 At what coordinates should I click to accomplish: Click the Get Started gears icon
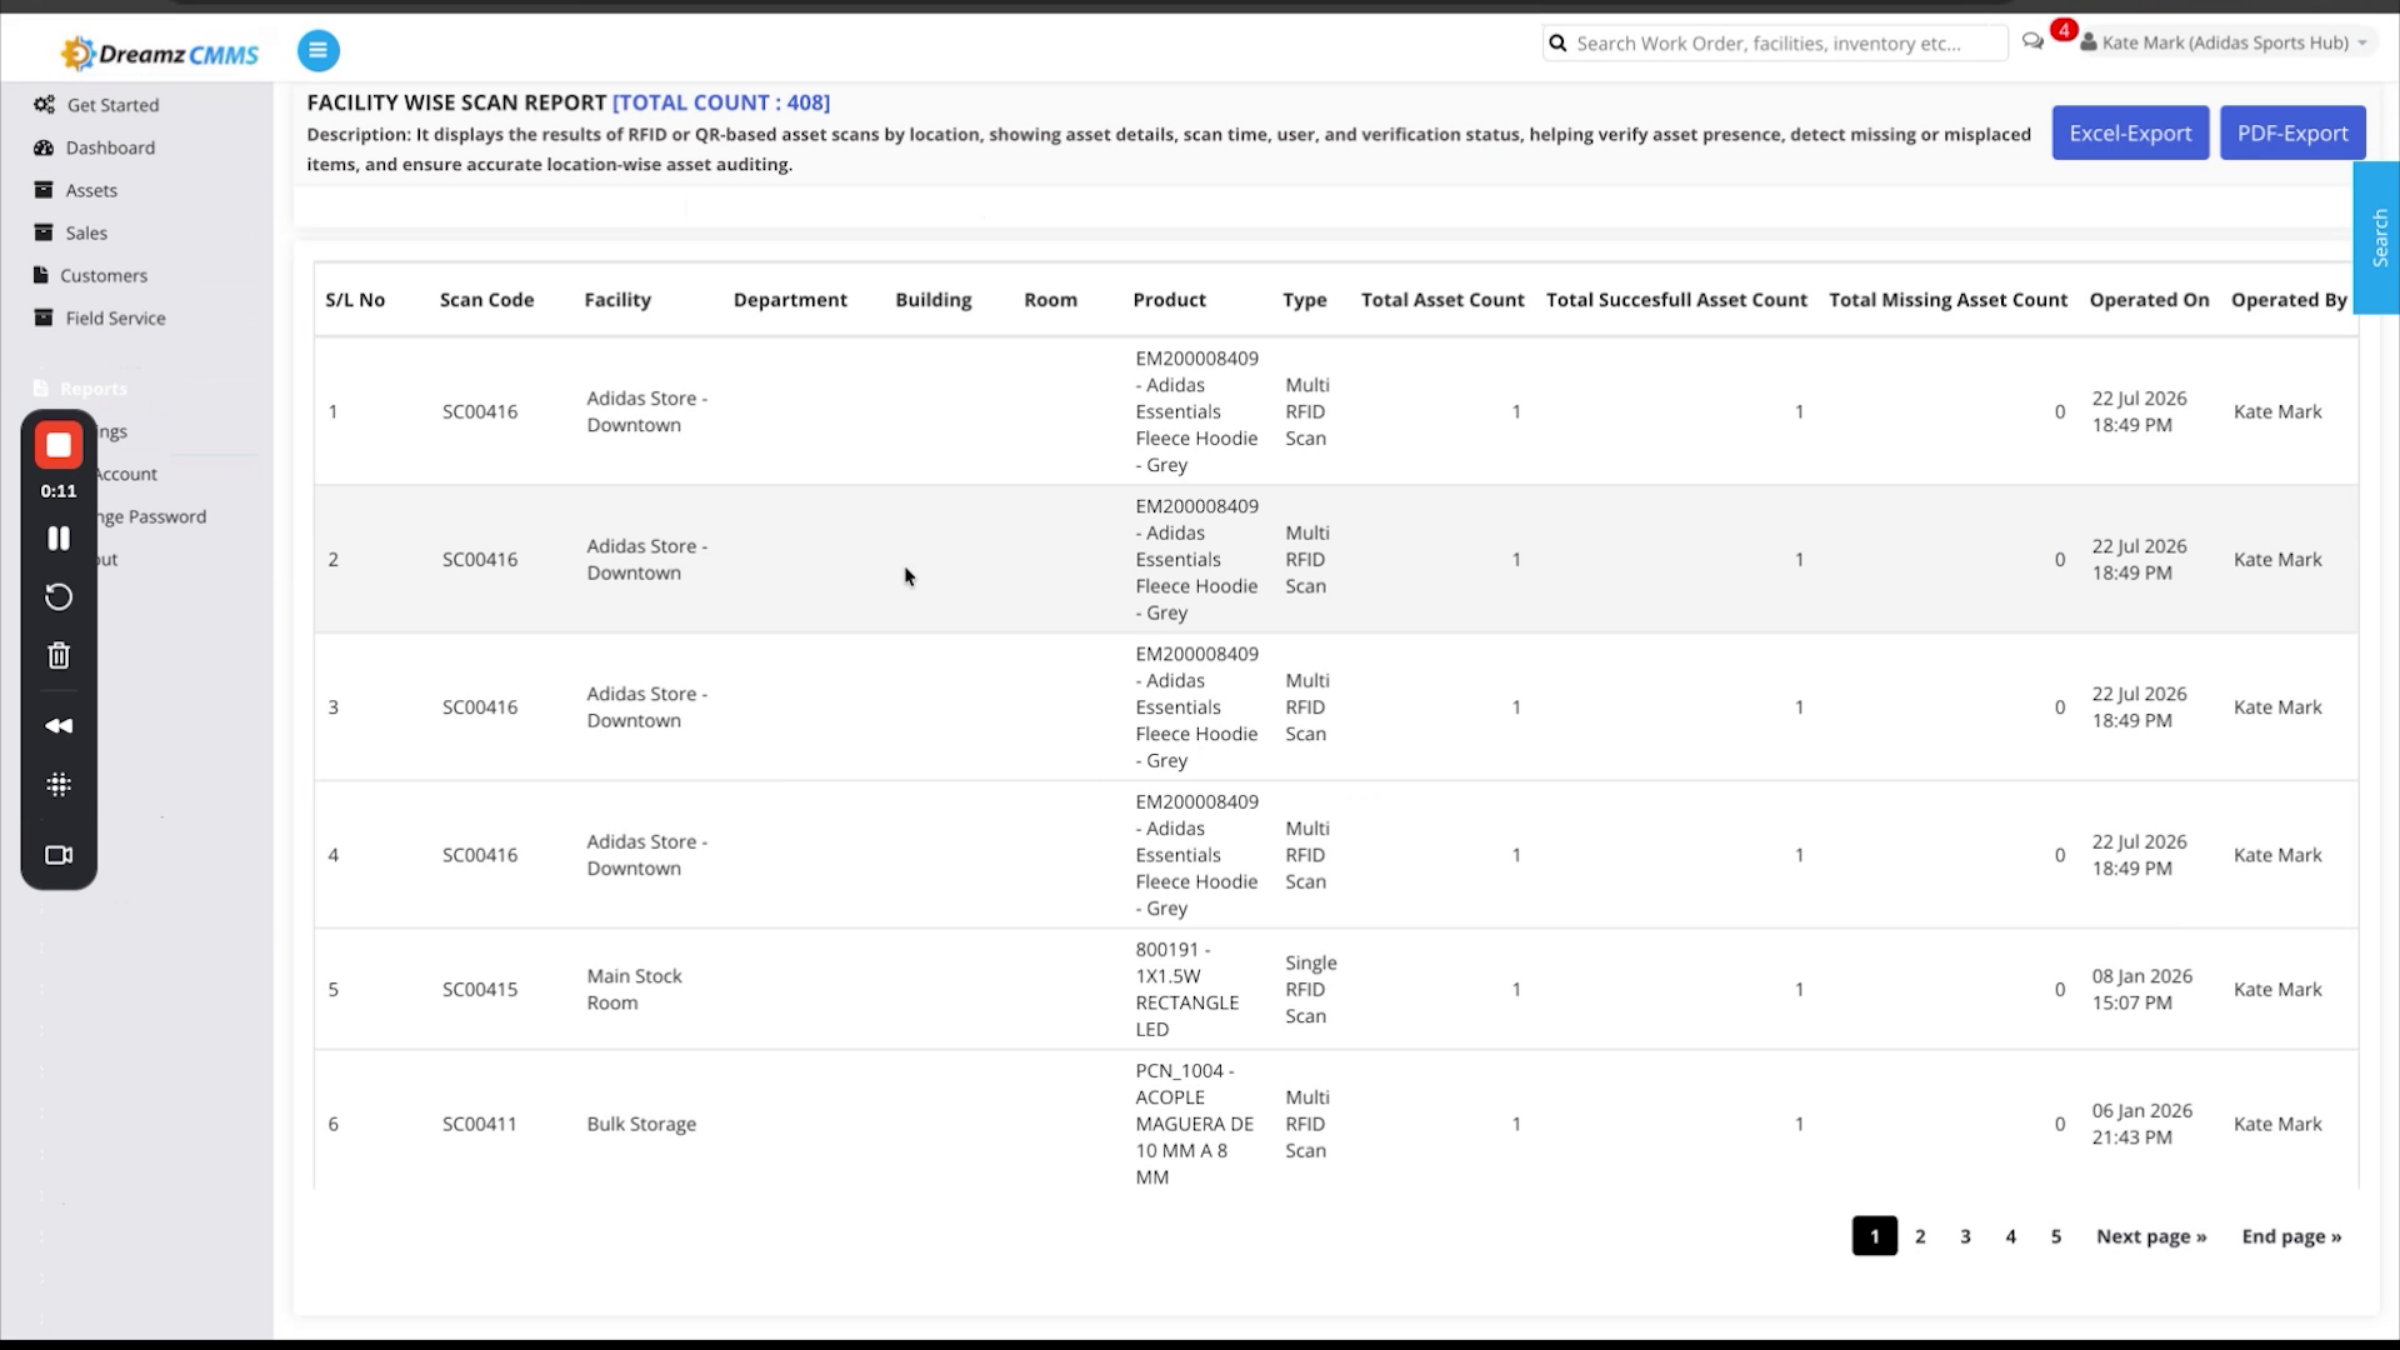[44, 104]
